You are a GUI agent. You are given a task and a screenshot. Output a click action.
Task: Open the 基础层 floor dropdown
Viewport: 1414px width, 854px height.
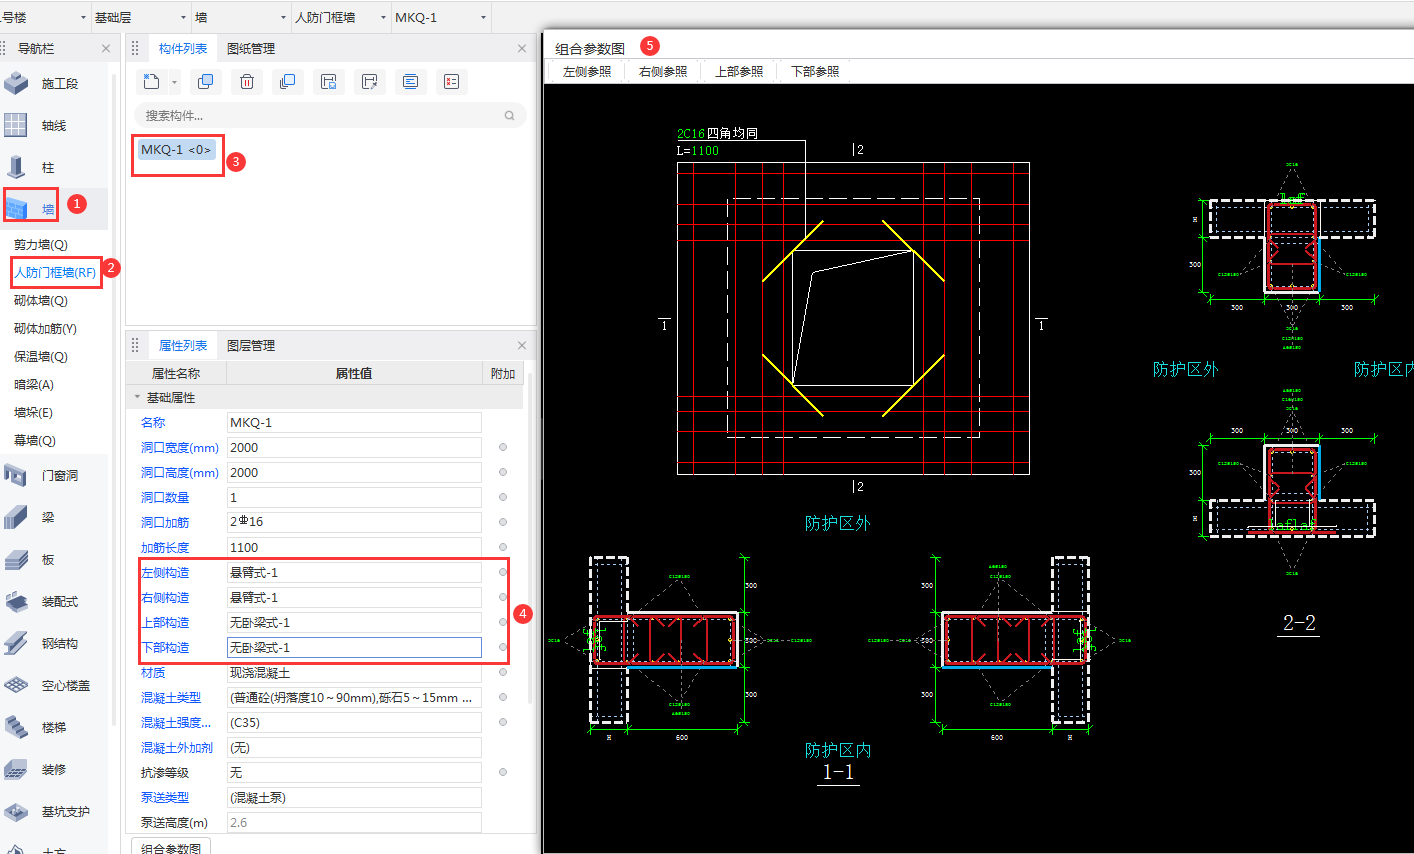click(x=140, y=17)
